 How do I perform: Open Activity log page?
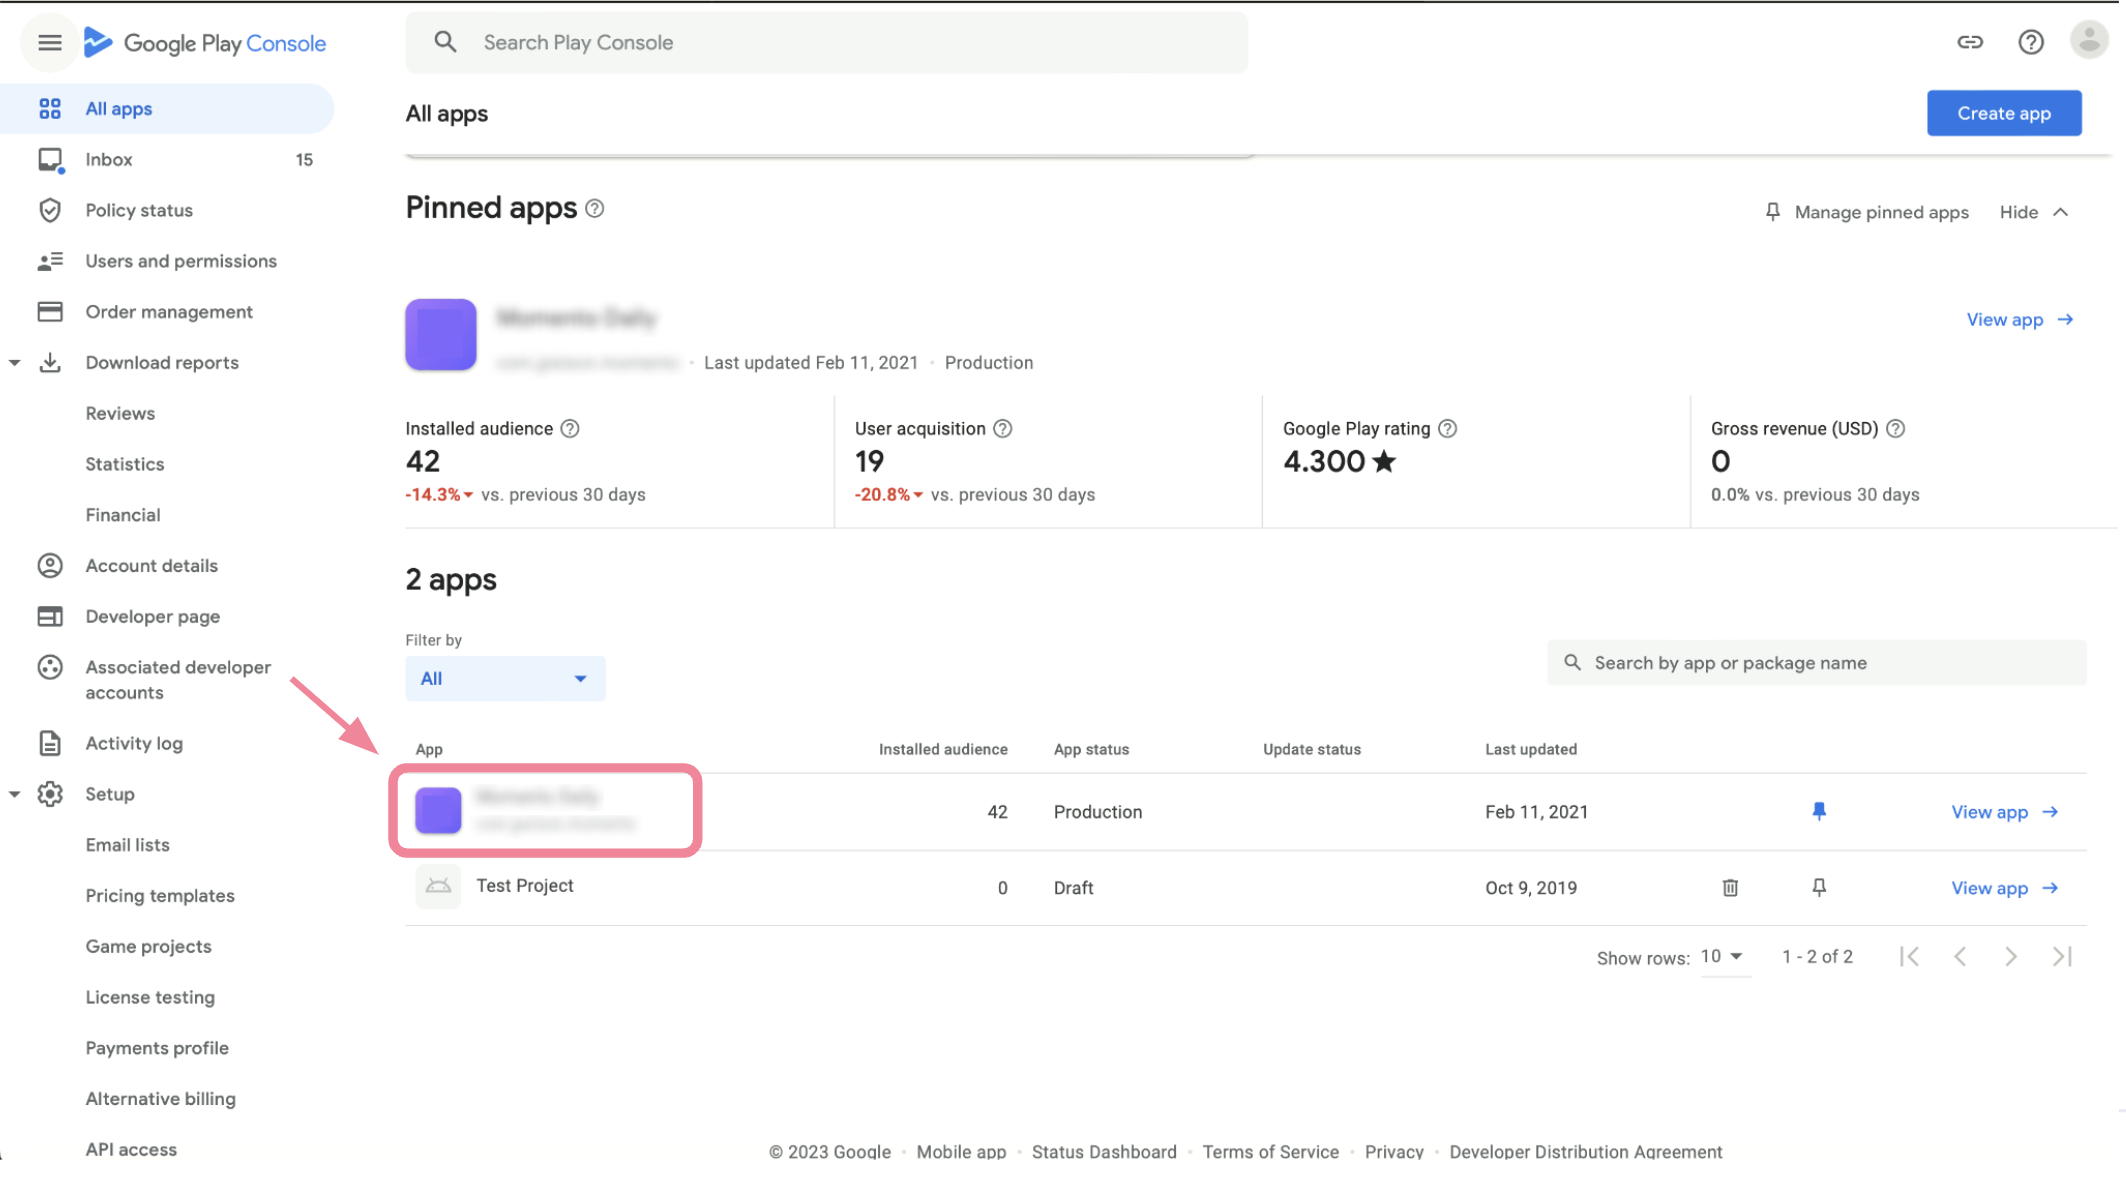(134, 743)
